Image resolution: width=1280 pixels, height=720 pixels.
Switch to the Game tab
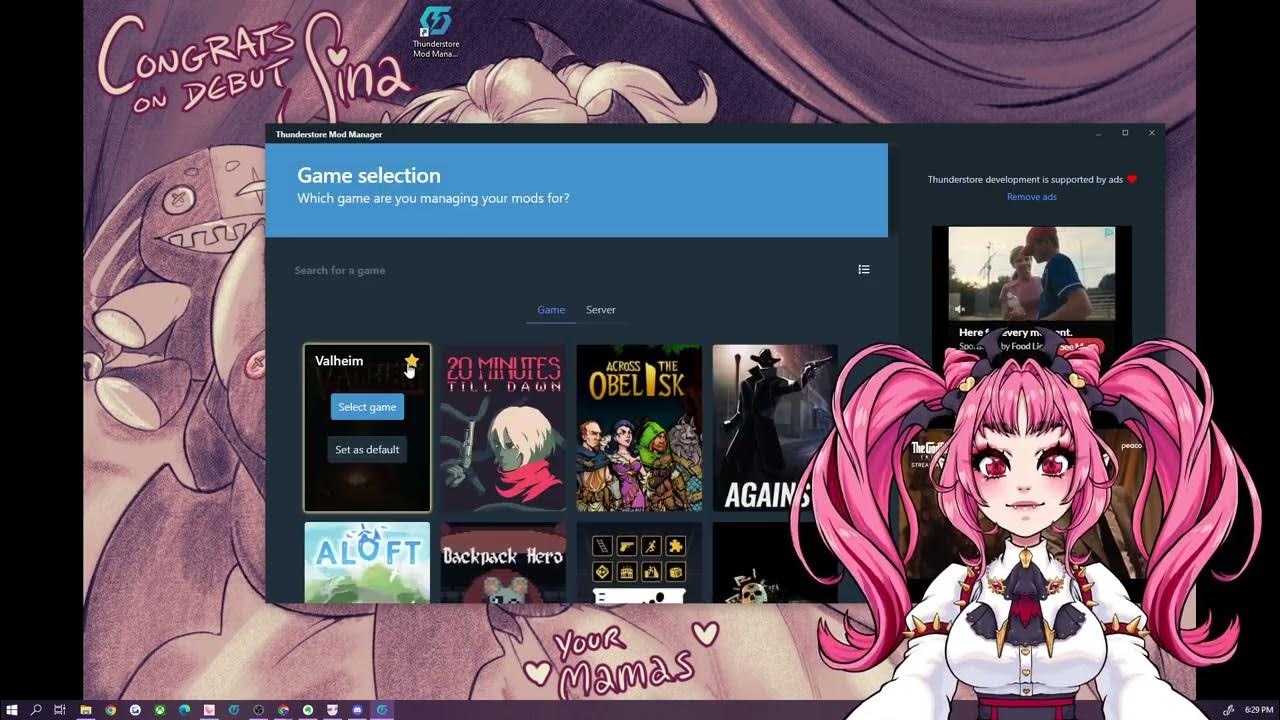pos(551,310)
